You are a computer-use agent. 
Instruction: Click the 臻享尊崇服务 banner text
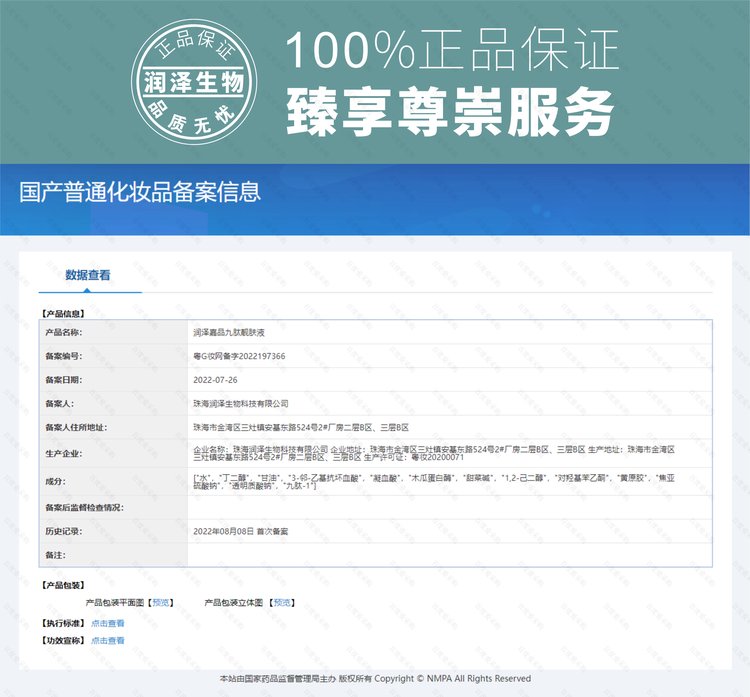[x=450, y=111]
